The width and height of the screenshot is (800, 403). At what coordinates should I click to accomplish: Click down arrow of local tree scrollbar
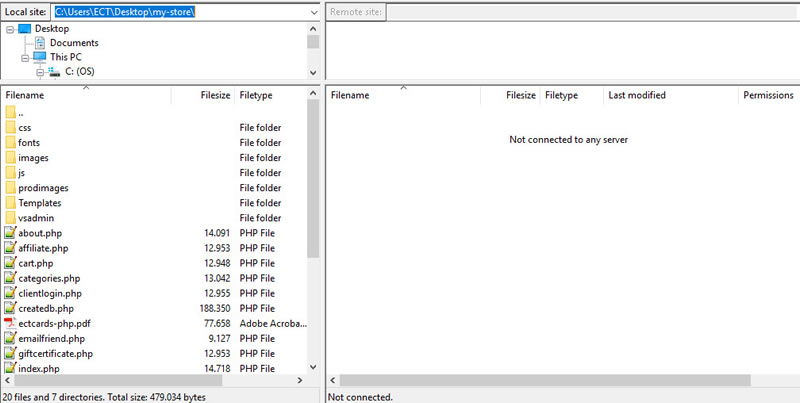(x=313, y=72)
